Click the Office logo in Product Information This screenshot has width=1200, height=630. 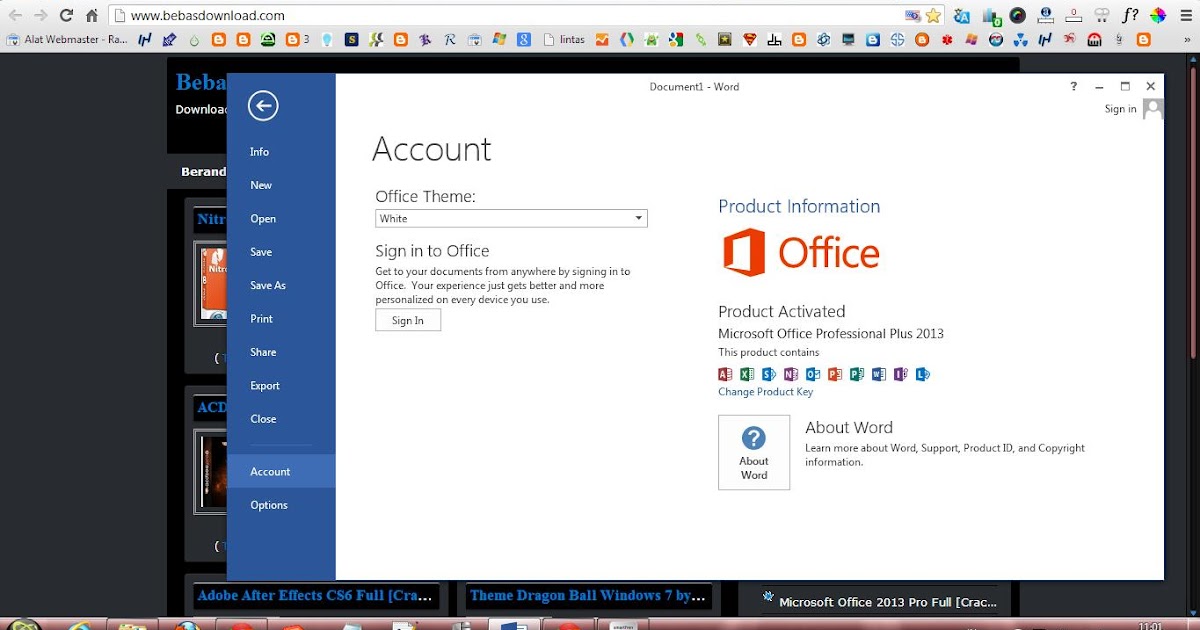pos(801,252)
